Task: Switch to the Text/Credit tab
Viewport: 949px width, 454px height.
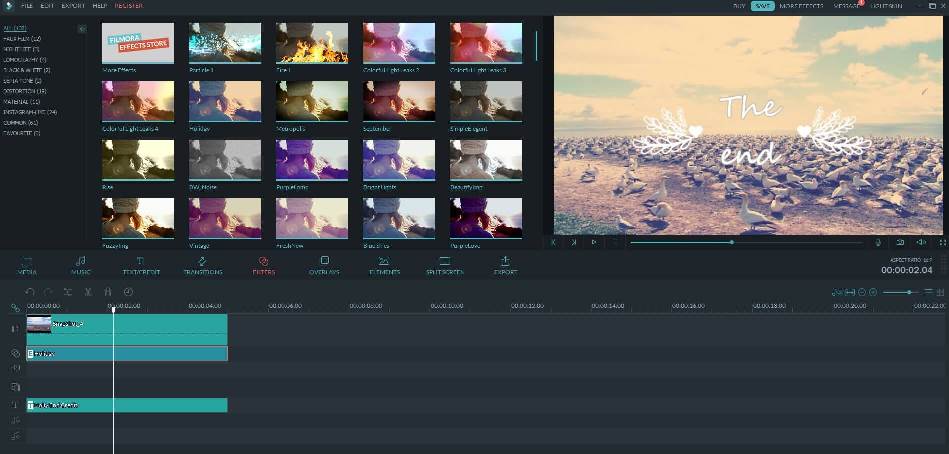Action: (140, 266)
